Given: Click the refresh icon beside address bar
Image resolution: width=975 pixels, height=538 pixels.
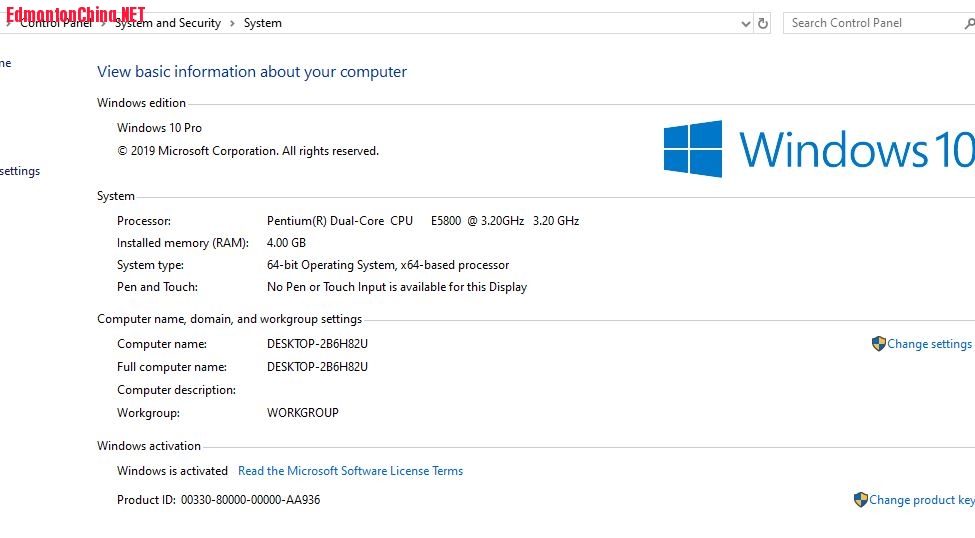Looking at the screenshot, I should (762, 24).
